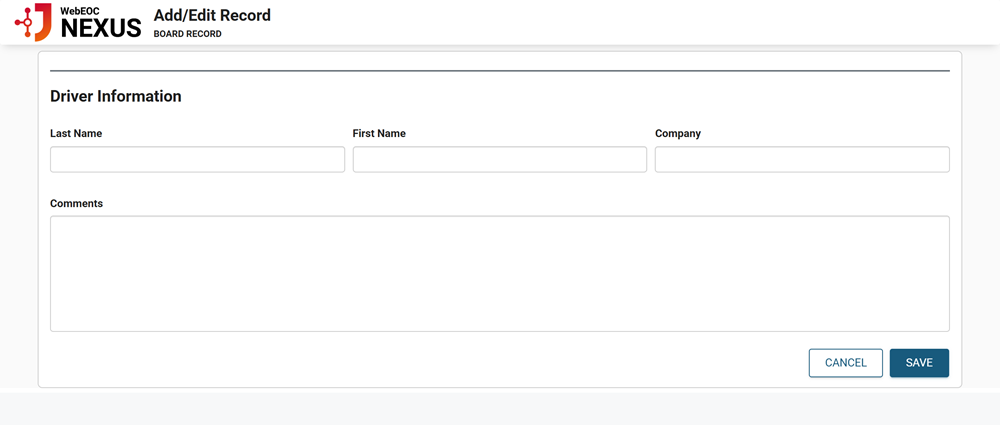1000x425 pixels.
Task: Click the red WebEOC Nexus logo icon
Action: [x=35, y=21]
